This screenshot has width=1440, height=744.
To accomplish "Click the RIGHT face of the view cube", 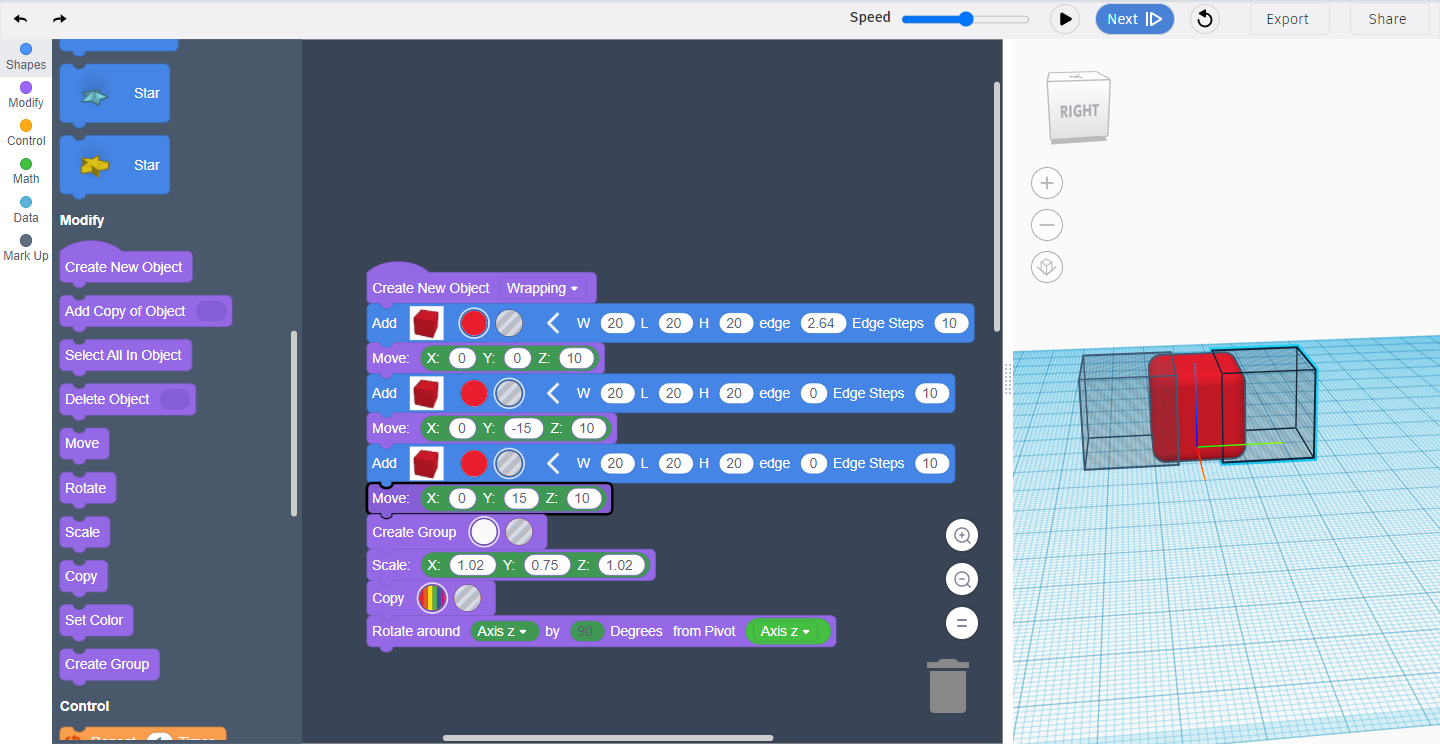I will click(x=1079, y=110).
